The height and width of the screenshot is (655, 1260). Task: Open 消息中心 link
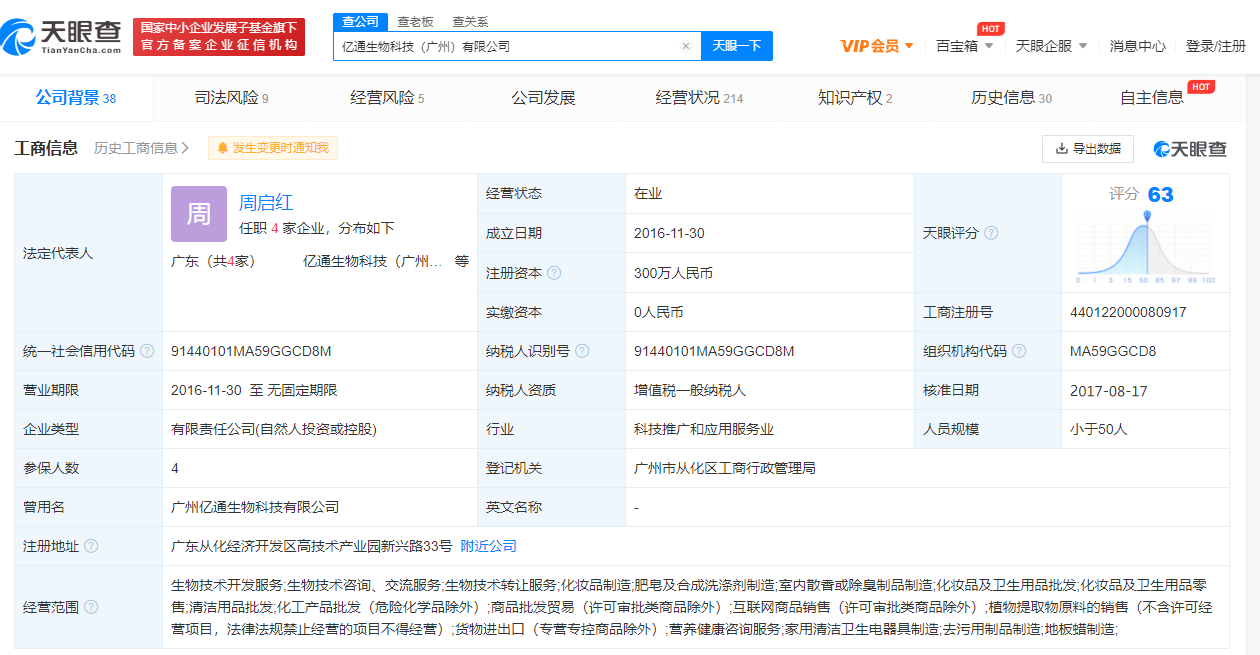[x=1137, y=46]
